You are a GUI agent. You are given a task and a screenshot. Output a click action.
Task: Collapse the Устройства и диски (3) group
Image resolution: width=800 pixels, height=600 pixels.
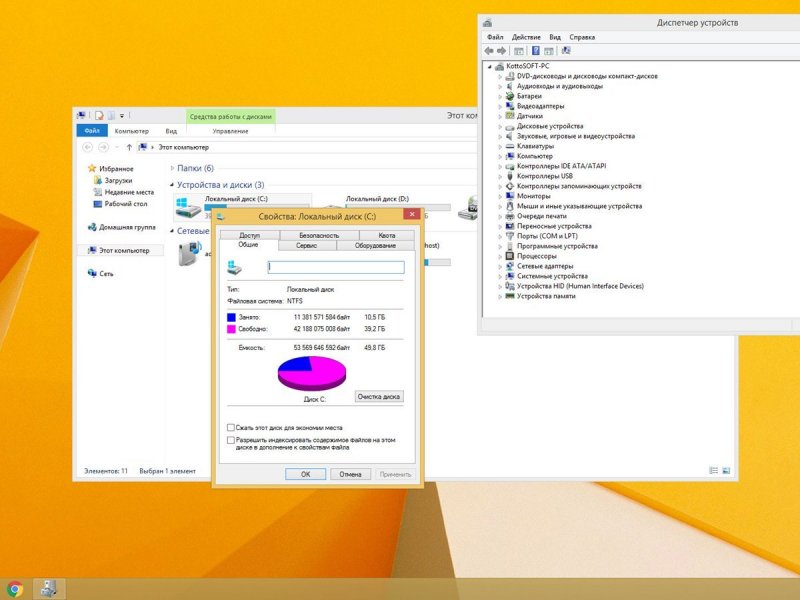tap(172, 185)
